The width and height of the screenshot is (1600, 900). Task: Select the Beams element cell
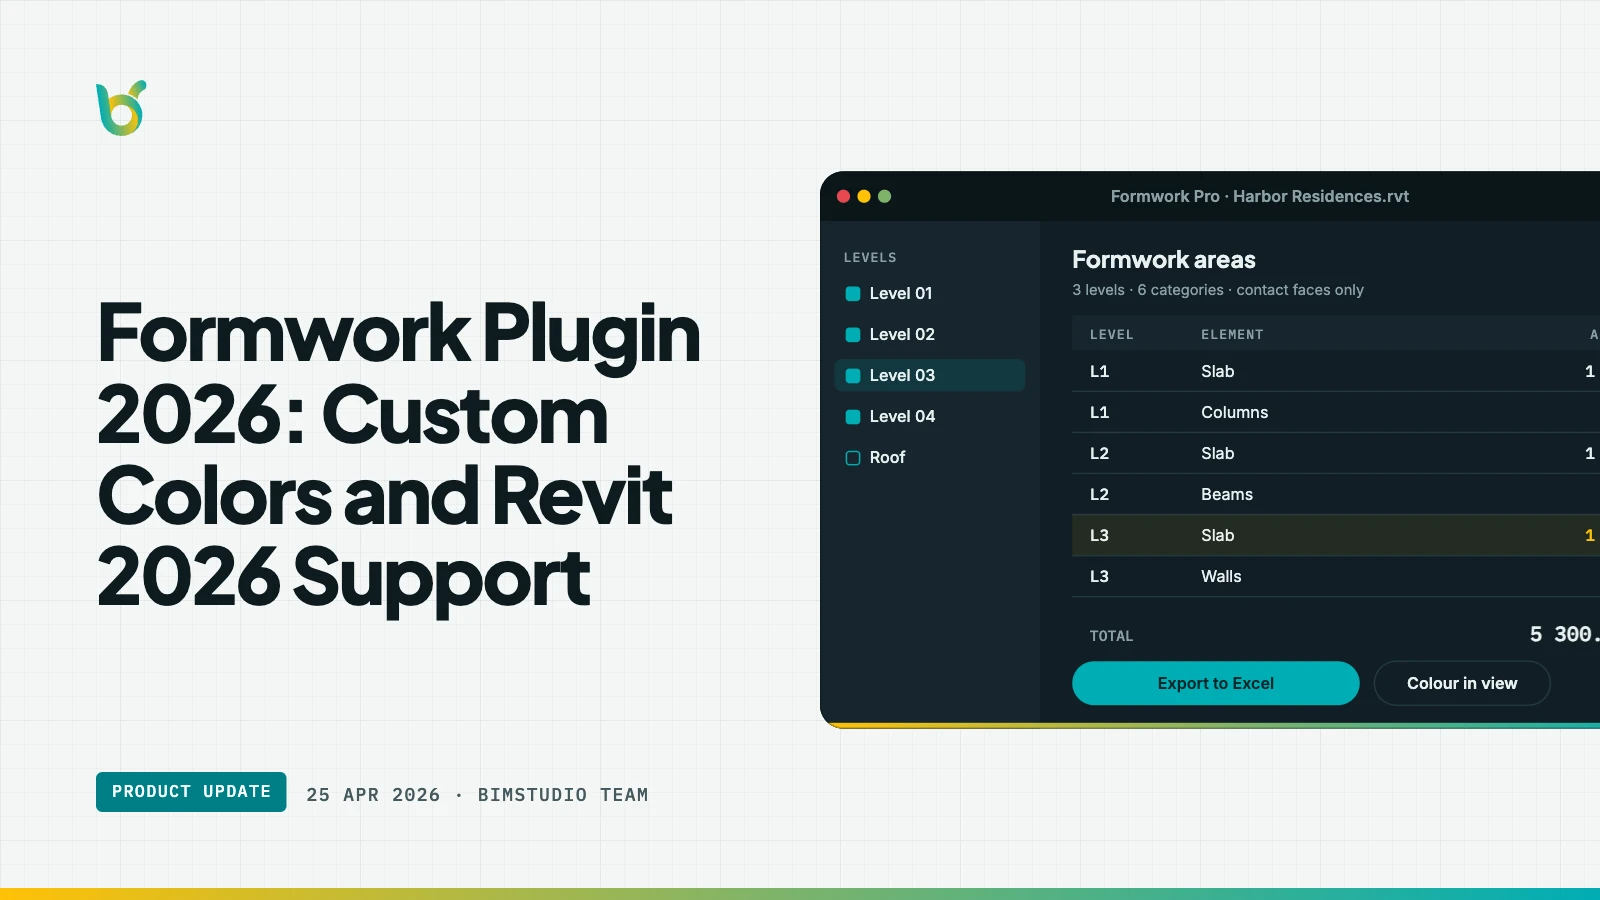[x=1227, y=494]
